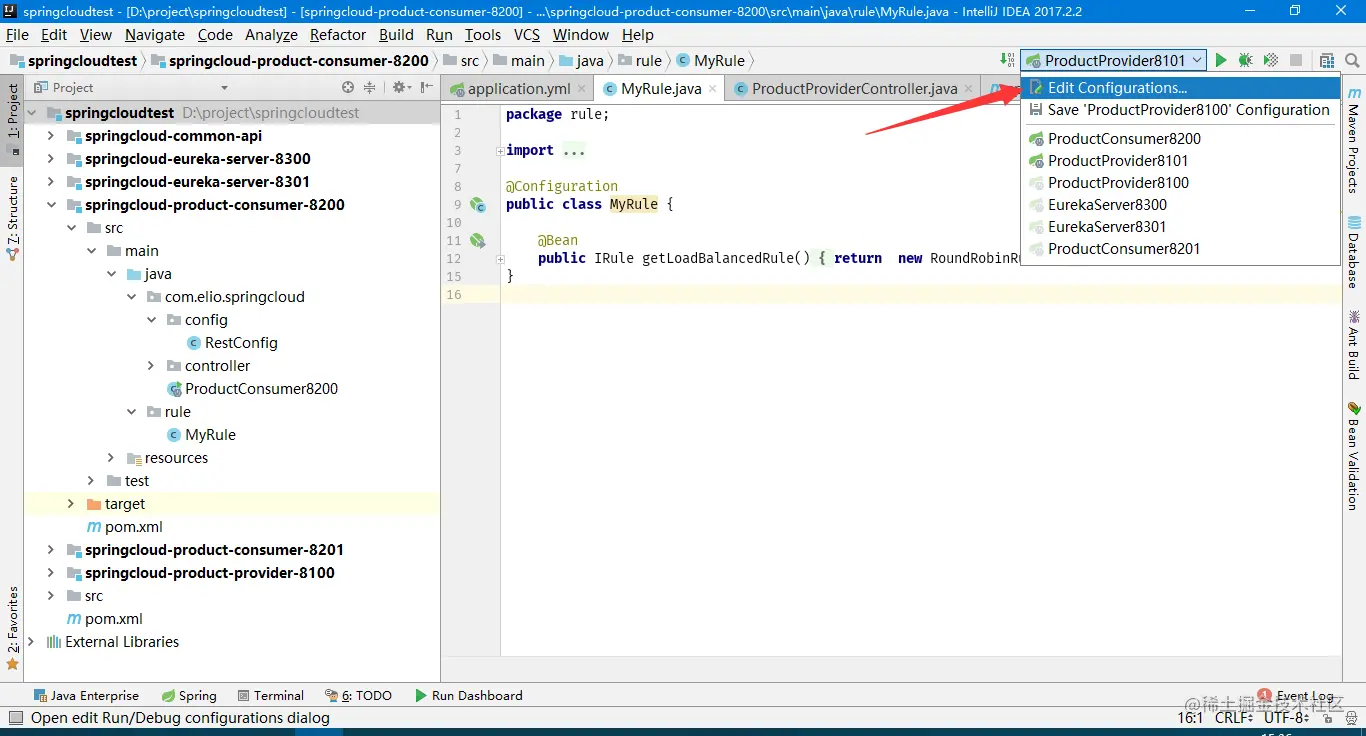Expand springcloud-common-api module
The image size is (1366, 736).
(51, 136)
